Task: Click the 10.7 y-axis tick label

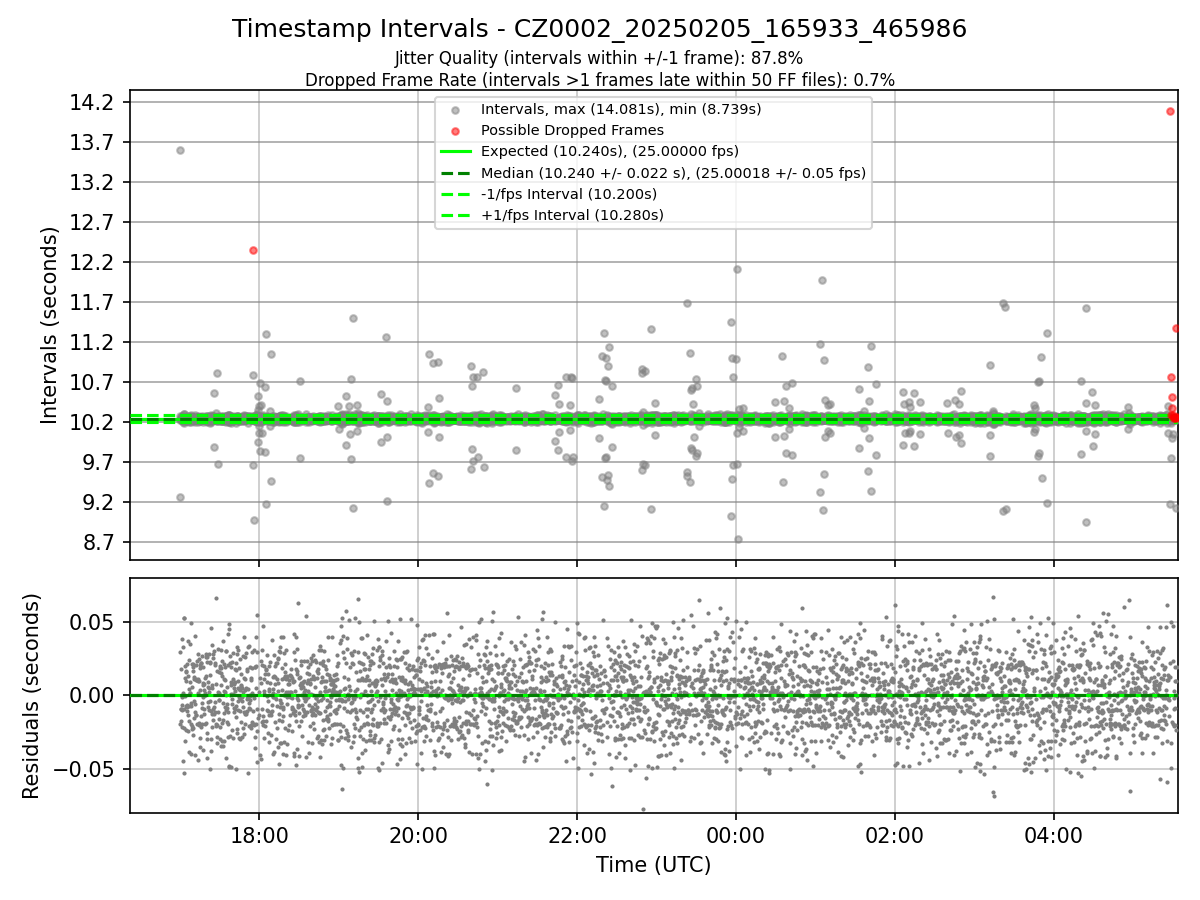Action: coord(93,382)
